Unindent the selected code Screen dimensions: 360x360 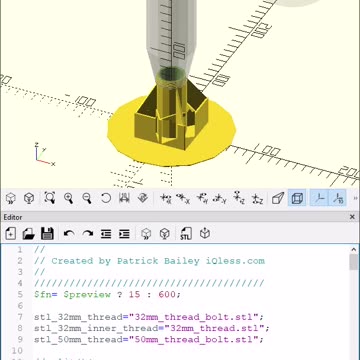click(x=106, y=234)
